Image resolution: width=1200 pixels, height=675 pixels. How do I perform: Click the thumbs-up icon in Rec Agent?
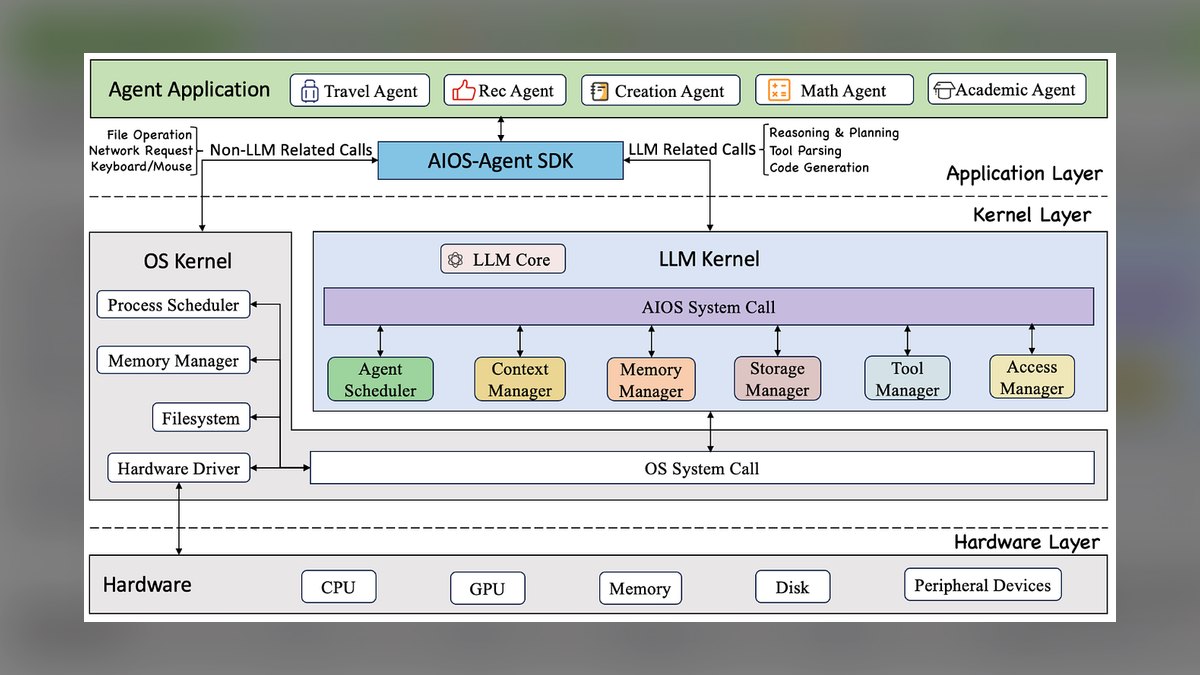463,90
